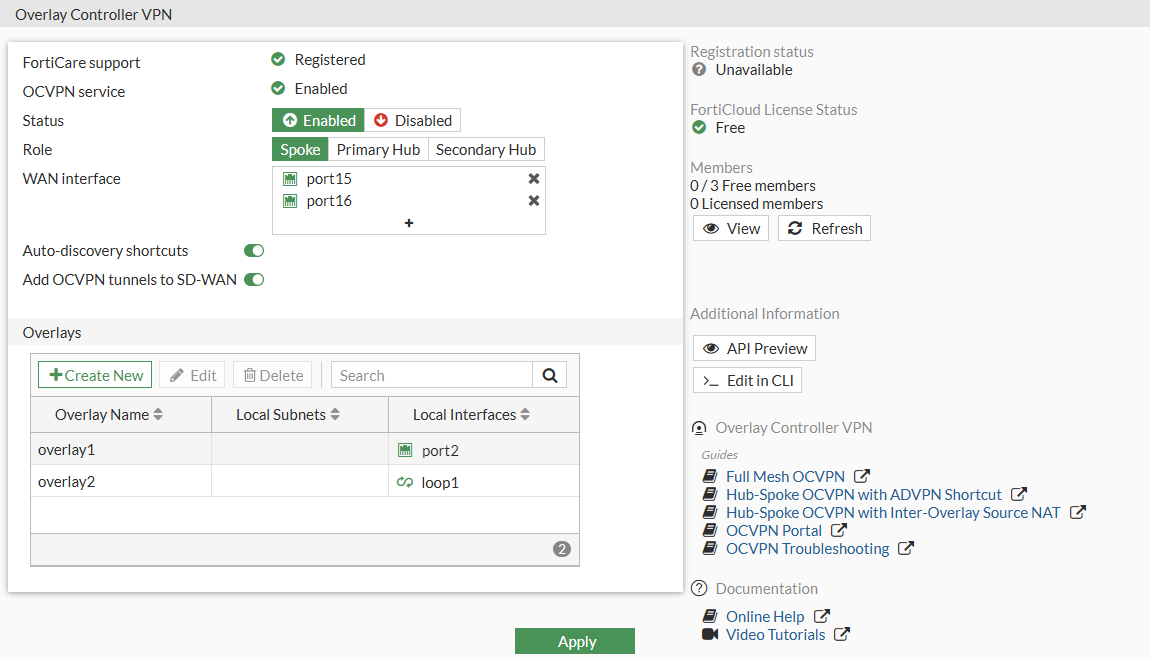Set Status to Disabled
This screenshot has height=660, width=1150.
click(412, 121)
